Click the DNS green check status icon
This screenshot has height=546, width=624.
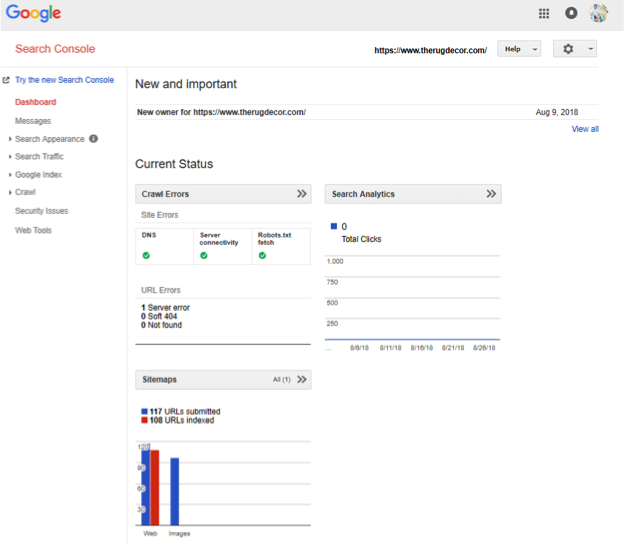coord(146,255)
